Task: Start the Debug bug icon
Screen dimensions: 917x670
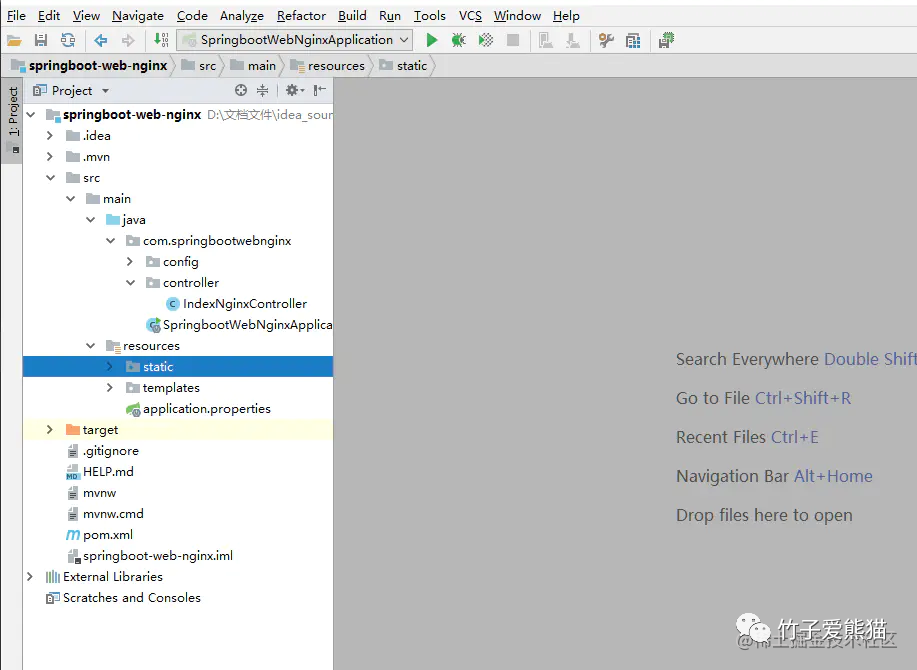Action: point(458,40)
